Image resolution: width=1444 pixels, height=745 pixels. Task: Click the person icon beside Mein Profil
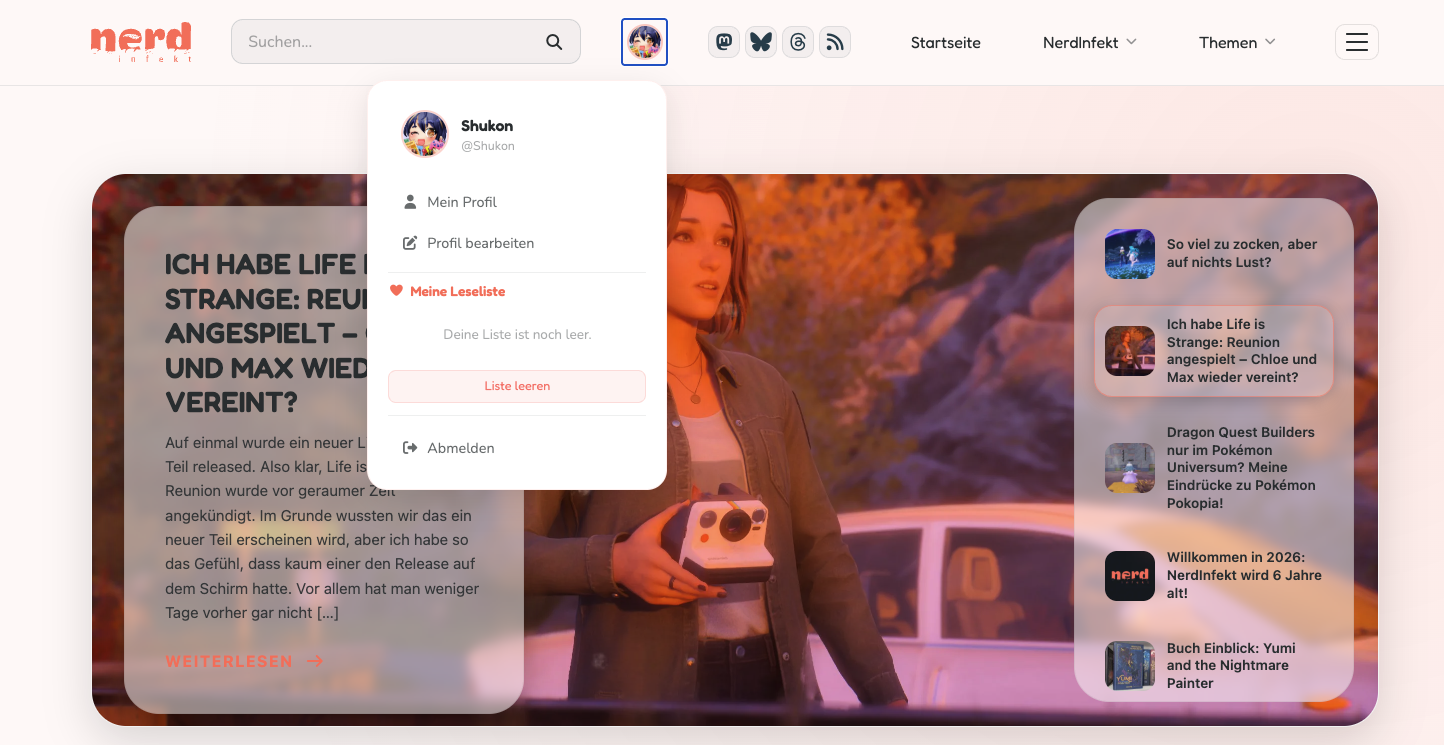(x=410, y=202)
